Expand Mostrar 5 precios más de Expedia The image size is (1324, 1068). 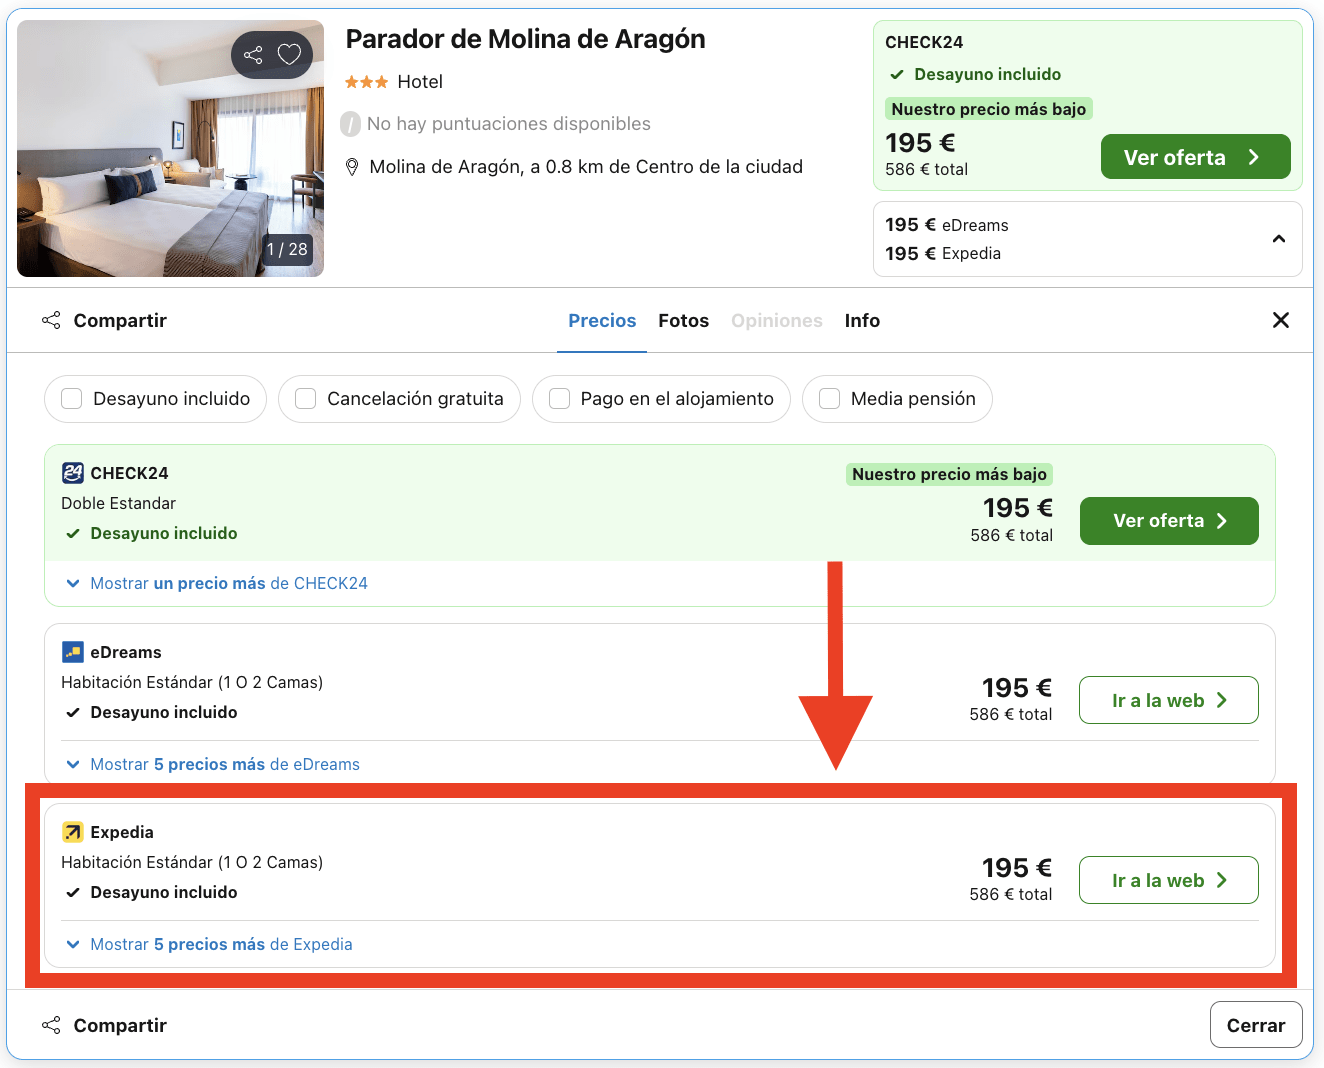click(x=209, y=944)
